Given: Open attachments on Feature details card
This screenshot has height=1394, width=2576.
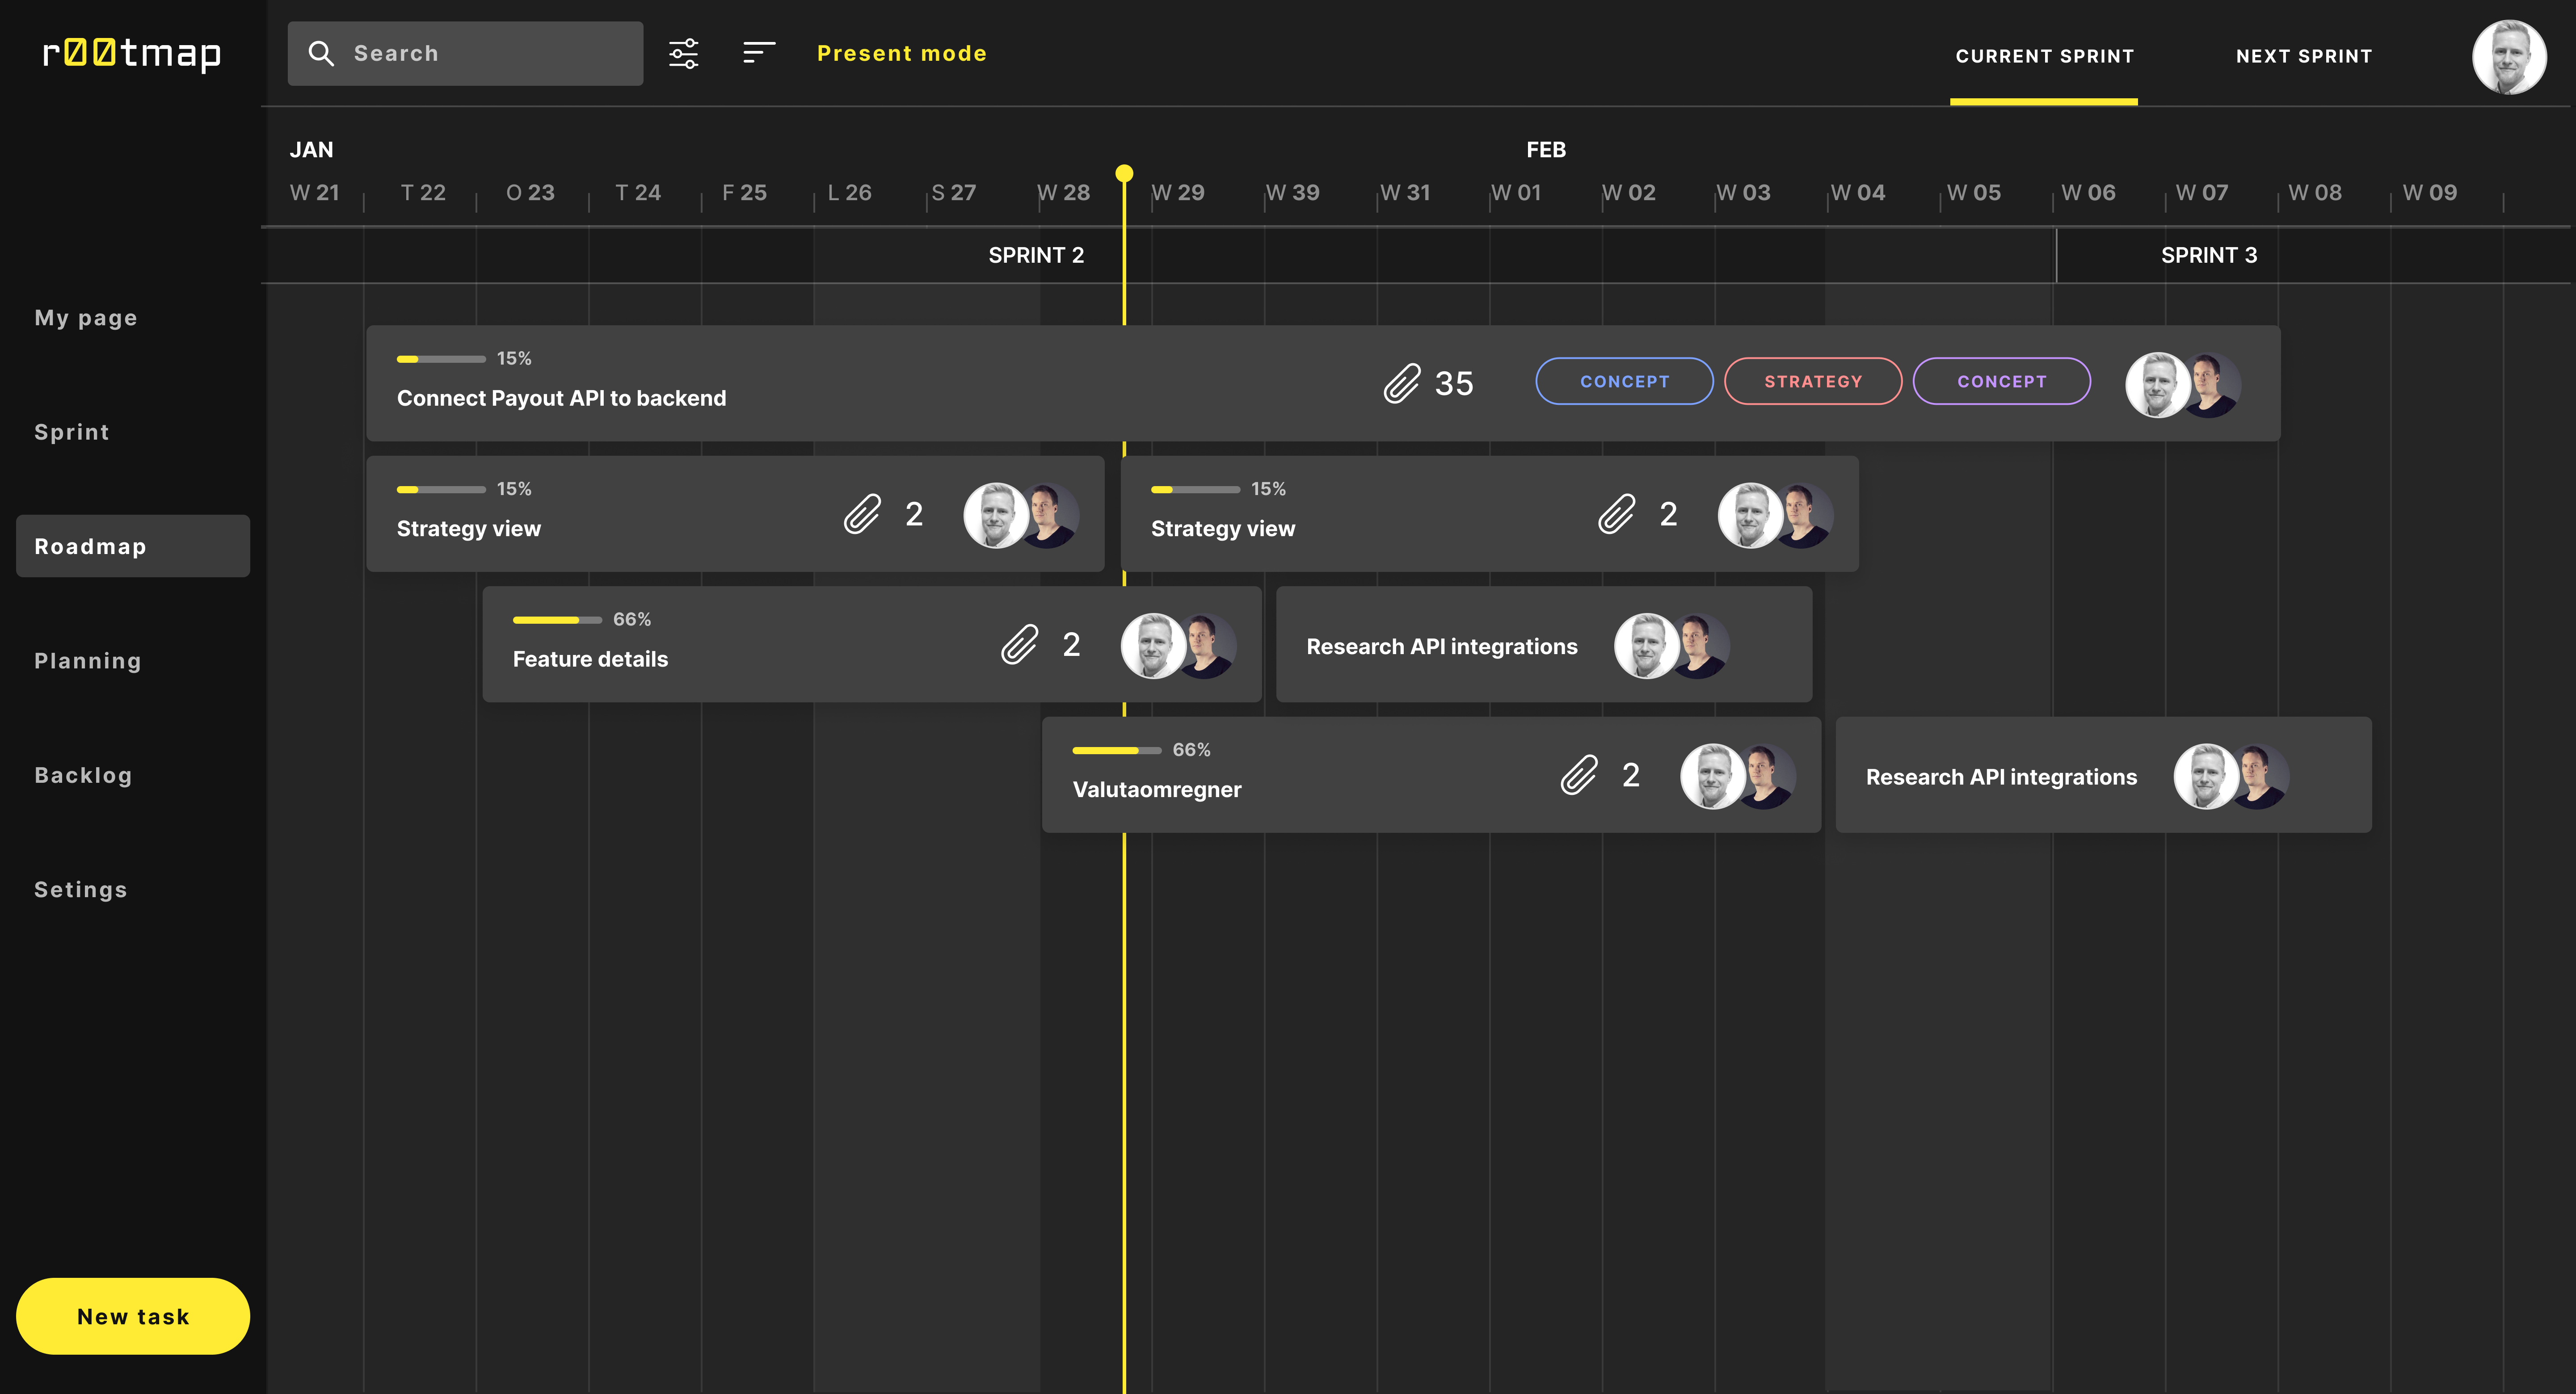Looking at the screenshot, I should point(1020,645).
